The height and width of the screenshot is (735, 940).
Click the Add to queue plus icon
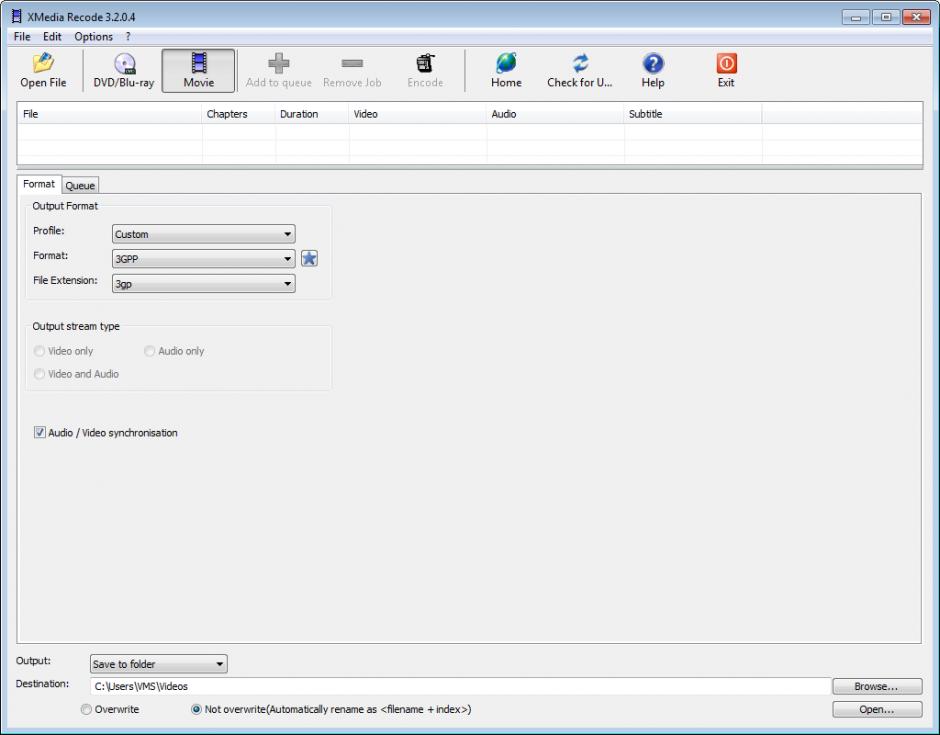(279, 63)
